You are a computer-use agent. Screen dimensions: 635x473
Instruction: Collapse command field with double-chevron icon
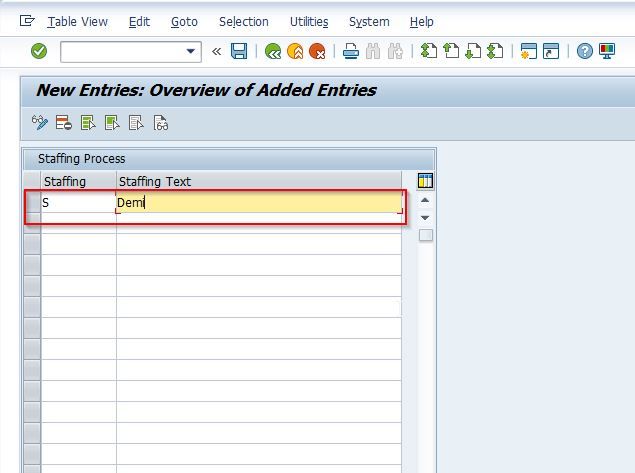(217, 51)
